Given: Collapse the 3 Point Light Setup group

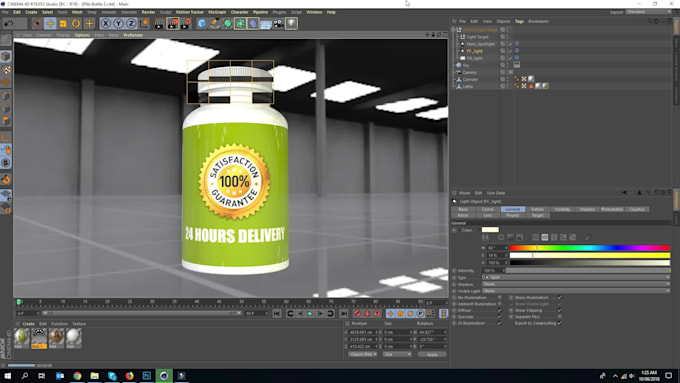Looking at the screenshot, I should click(453, 30).
